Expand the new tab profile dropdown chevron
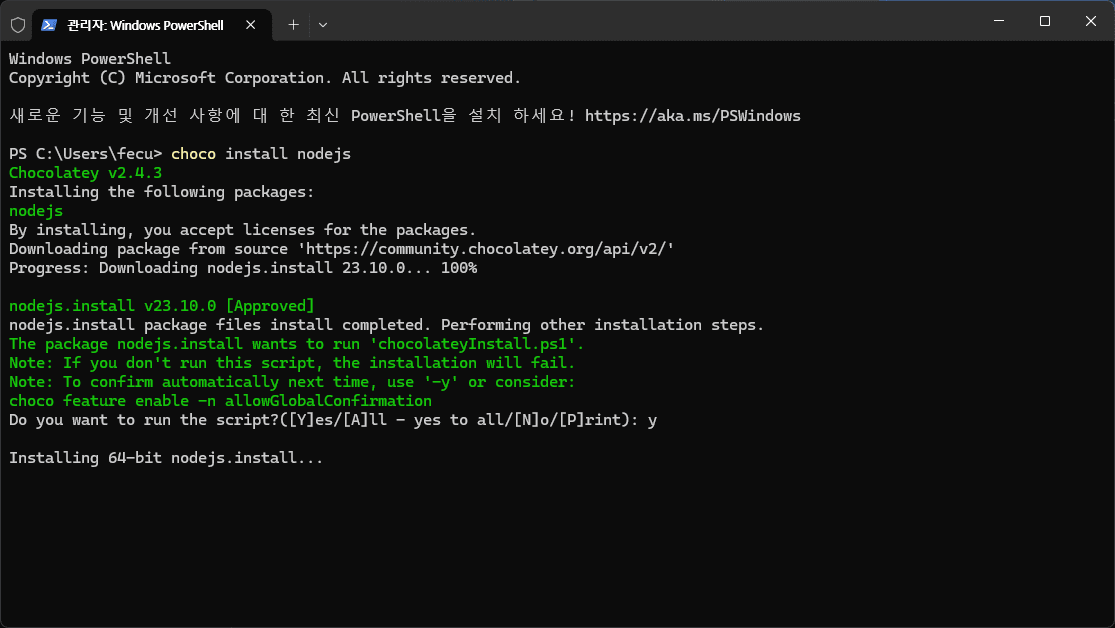Image resolution: width=1115 pixels, height=628 pixels. pyautogui.click(x=323, y=25)
